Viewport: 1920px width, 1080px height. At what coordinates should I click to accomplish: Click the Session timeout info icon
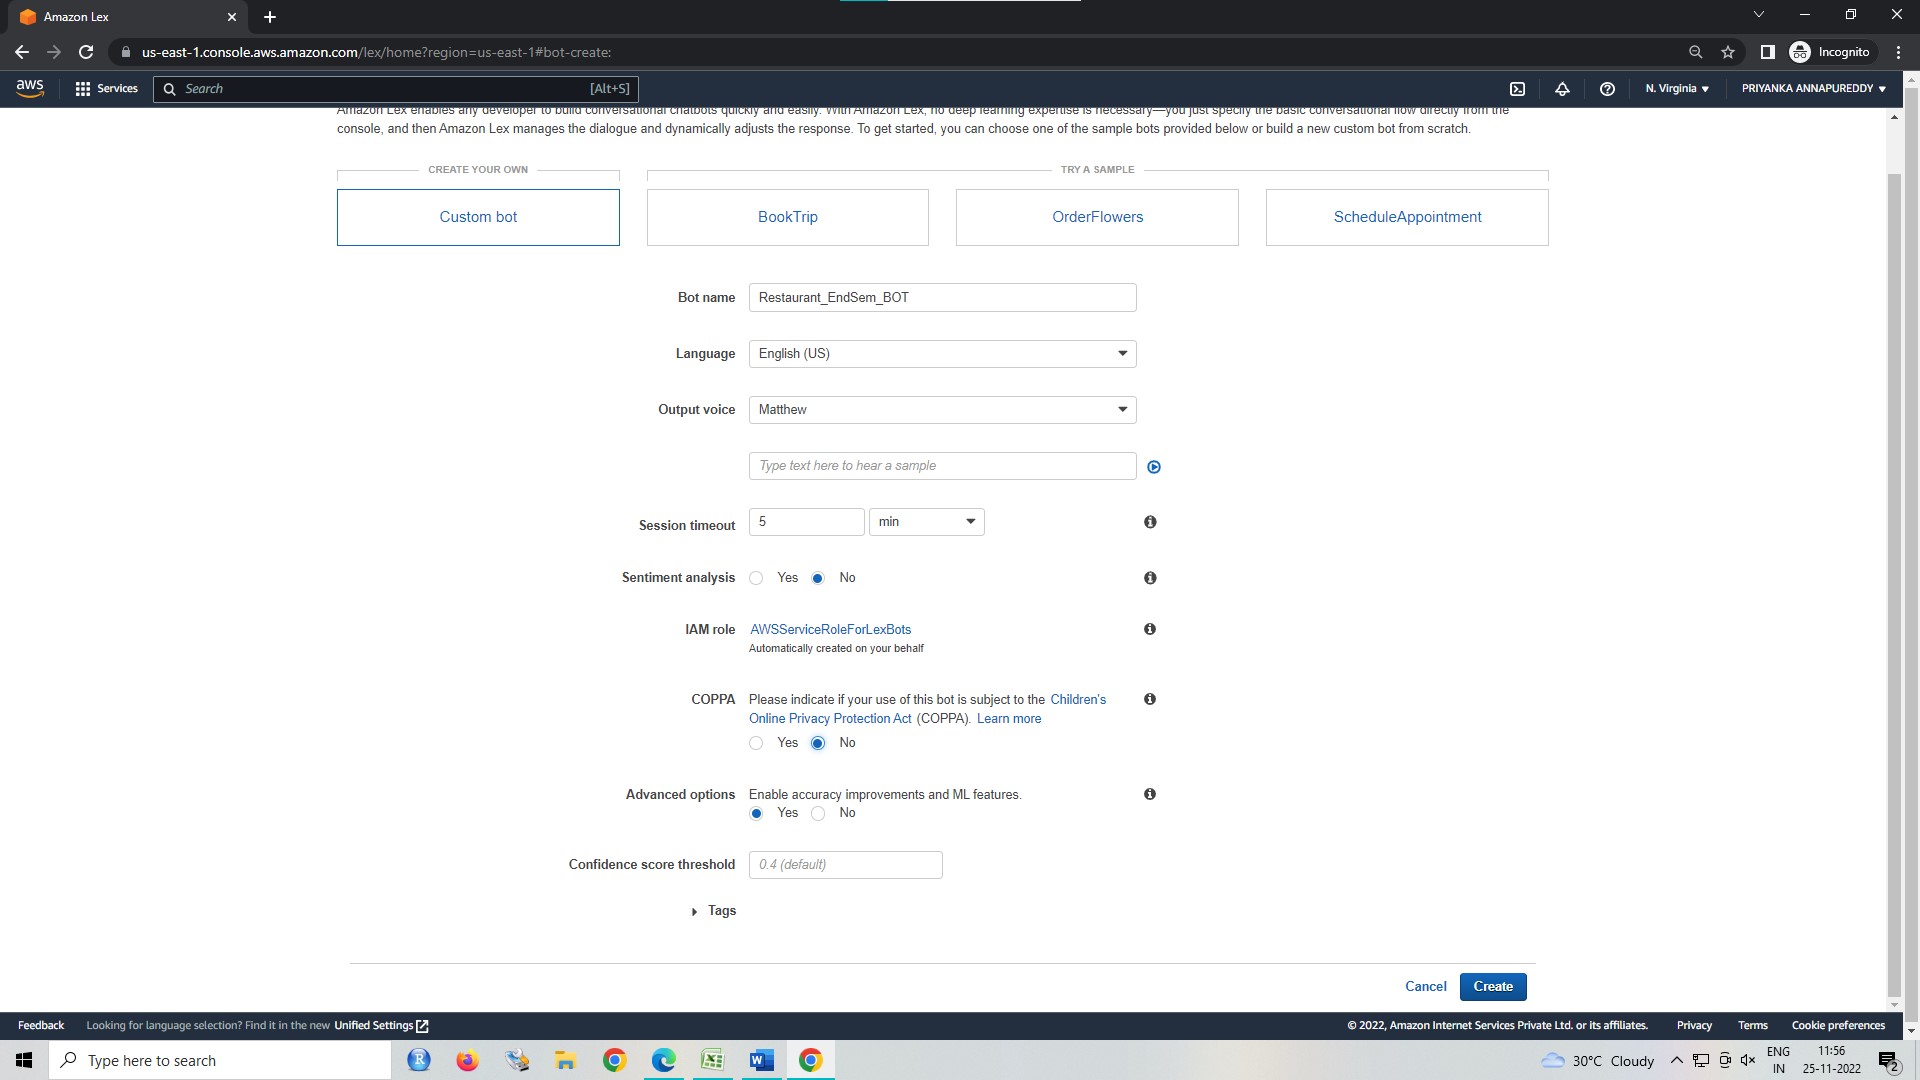click(1150, 522)
